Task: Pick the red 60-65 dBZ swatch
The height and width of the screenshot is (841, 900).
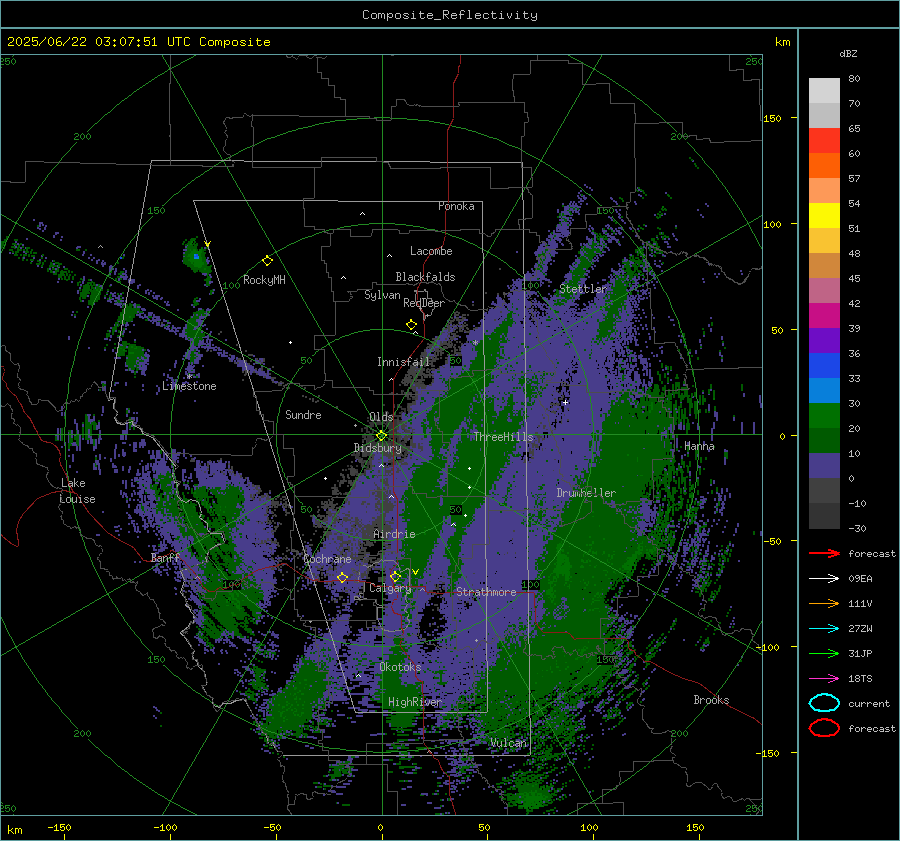Action: click(x=824, y=141)
